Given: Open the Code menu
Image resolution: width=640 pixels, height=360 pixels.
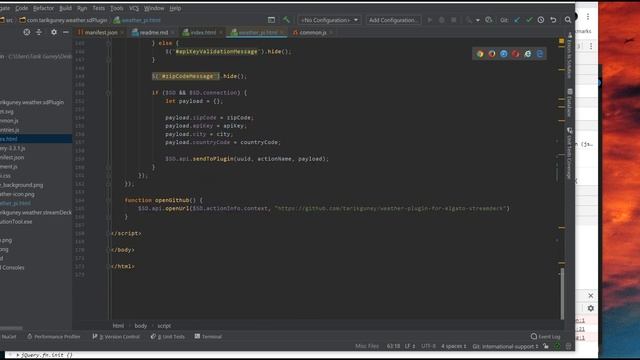Looking at the screenshot, I should tap(22, 8).
